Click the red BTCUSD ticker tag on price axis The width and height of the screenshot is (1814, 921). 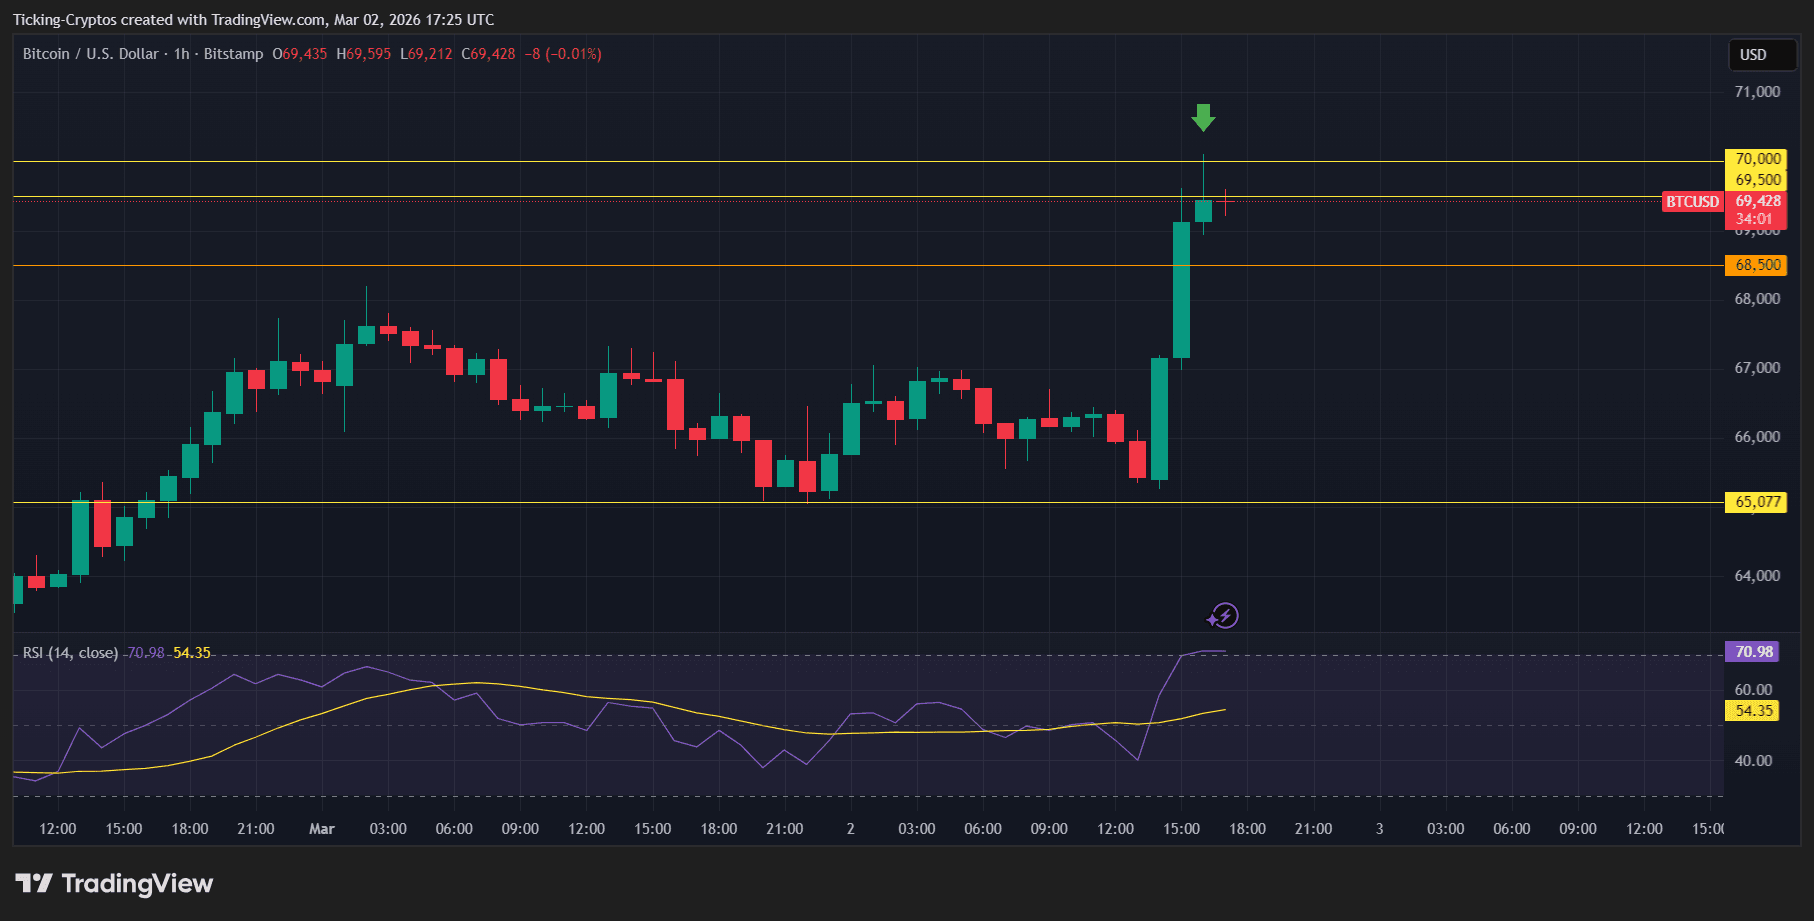[1692, 202]
